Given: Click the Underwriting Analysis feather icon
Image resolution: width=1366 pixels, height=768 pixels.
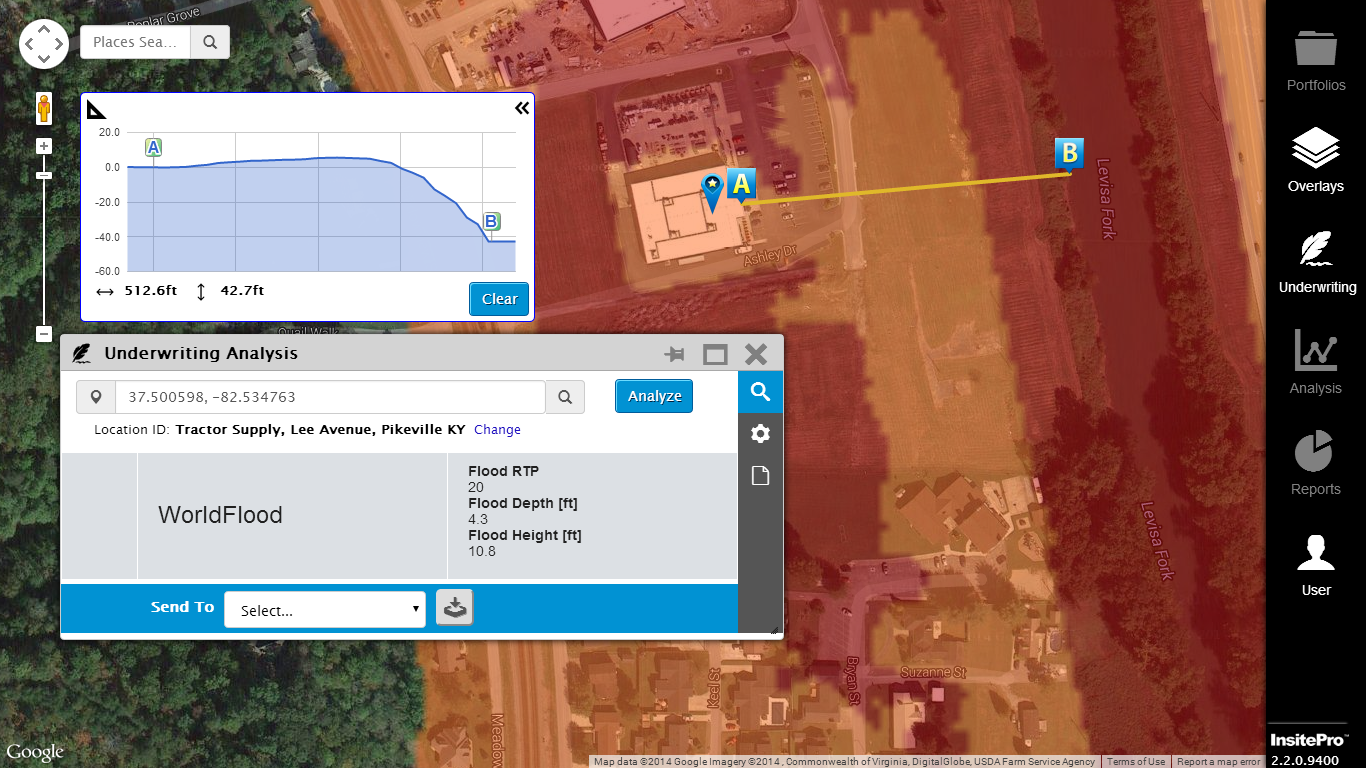Looking at the screenshot, I should point(82,354).
